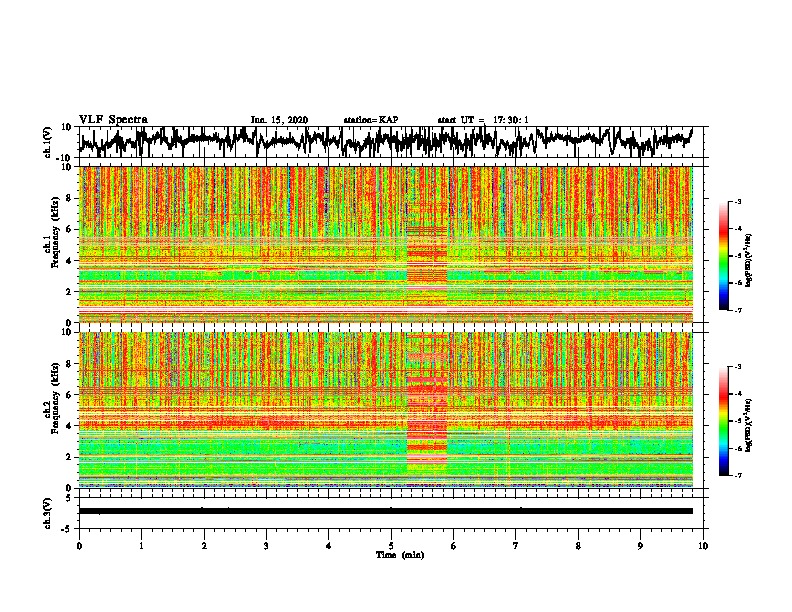Click the '-3' label on ch.2 color bar
The image size is (792, 612).
point(737,367)
